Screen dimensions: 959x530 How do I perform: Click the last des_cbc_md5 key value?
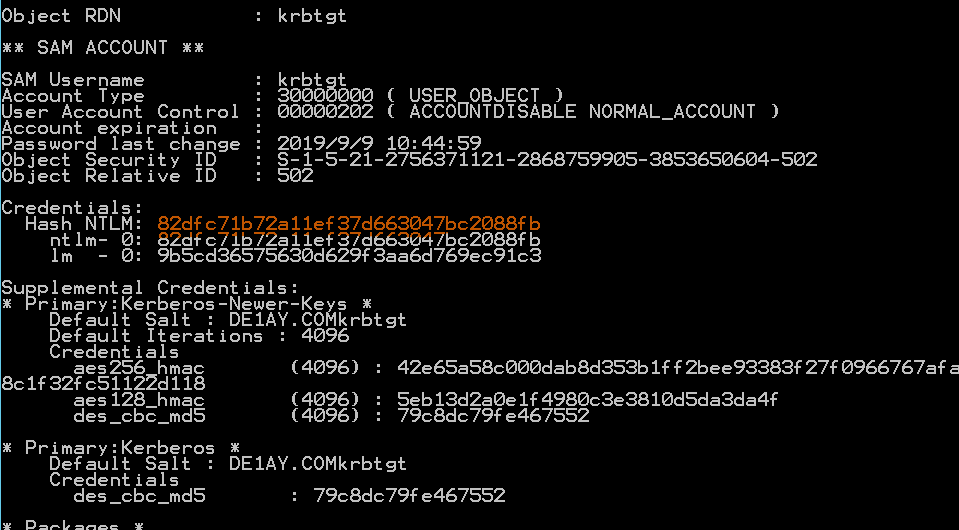tap(409, 495)
